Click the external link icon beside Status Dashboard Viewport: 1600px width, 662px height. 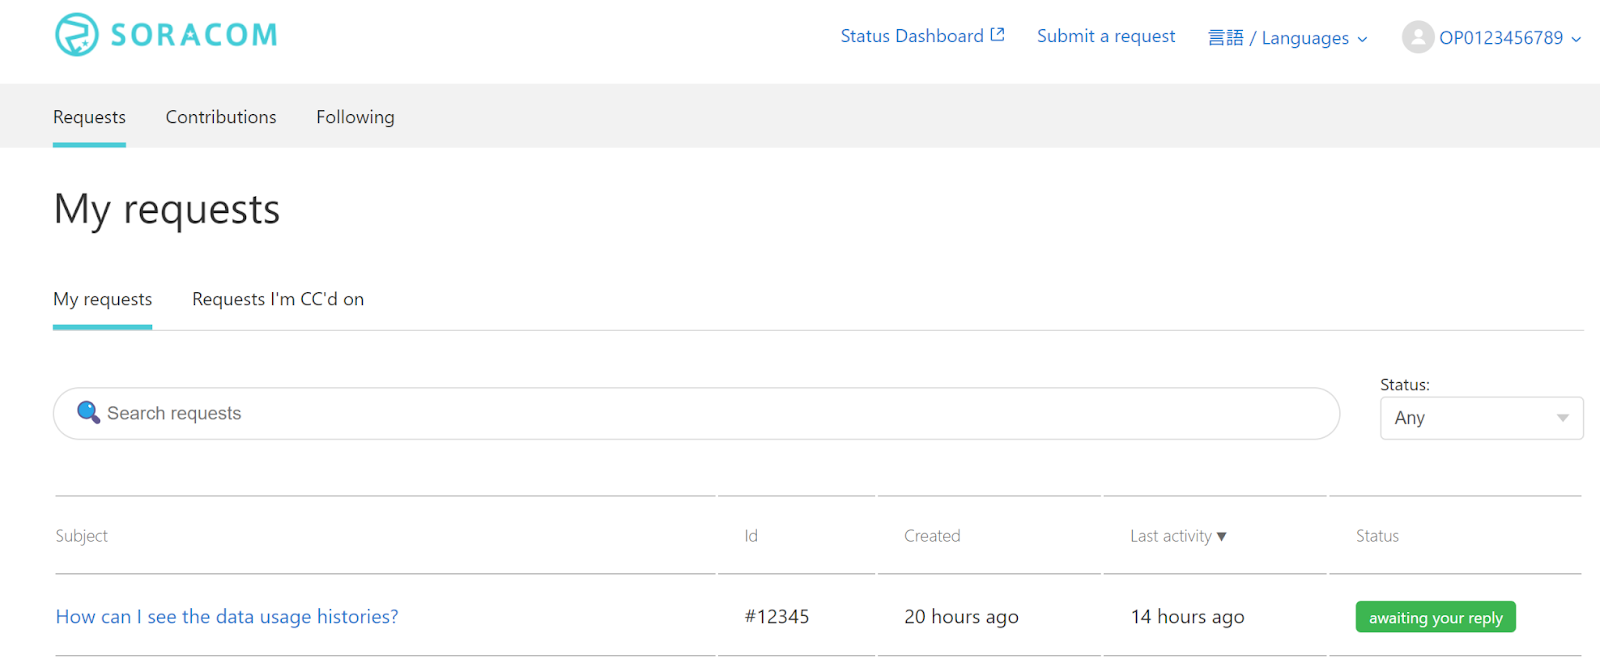click(x=997, y=35)
